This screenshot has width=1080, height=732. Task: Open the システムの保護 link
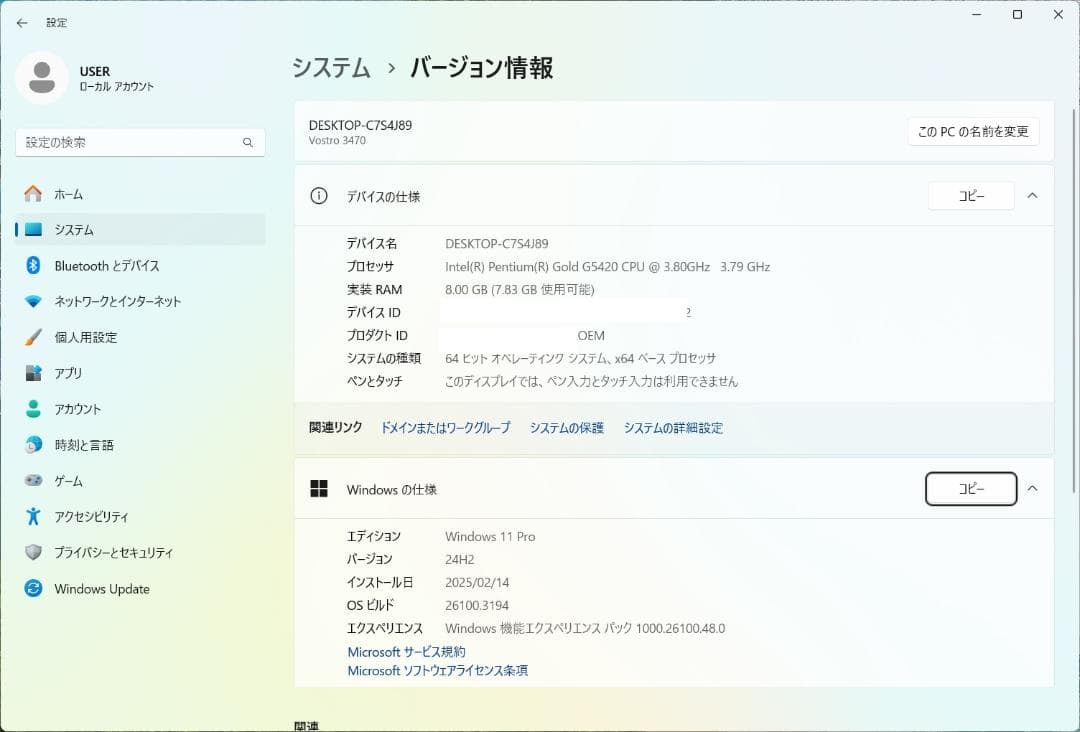click(566, 427)
